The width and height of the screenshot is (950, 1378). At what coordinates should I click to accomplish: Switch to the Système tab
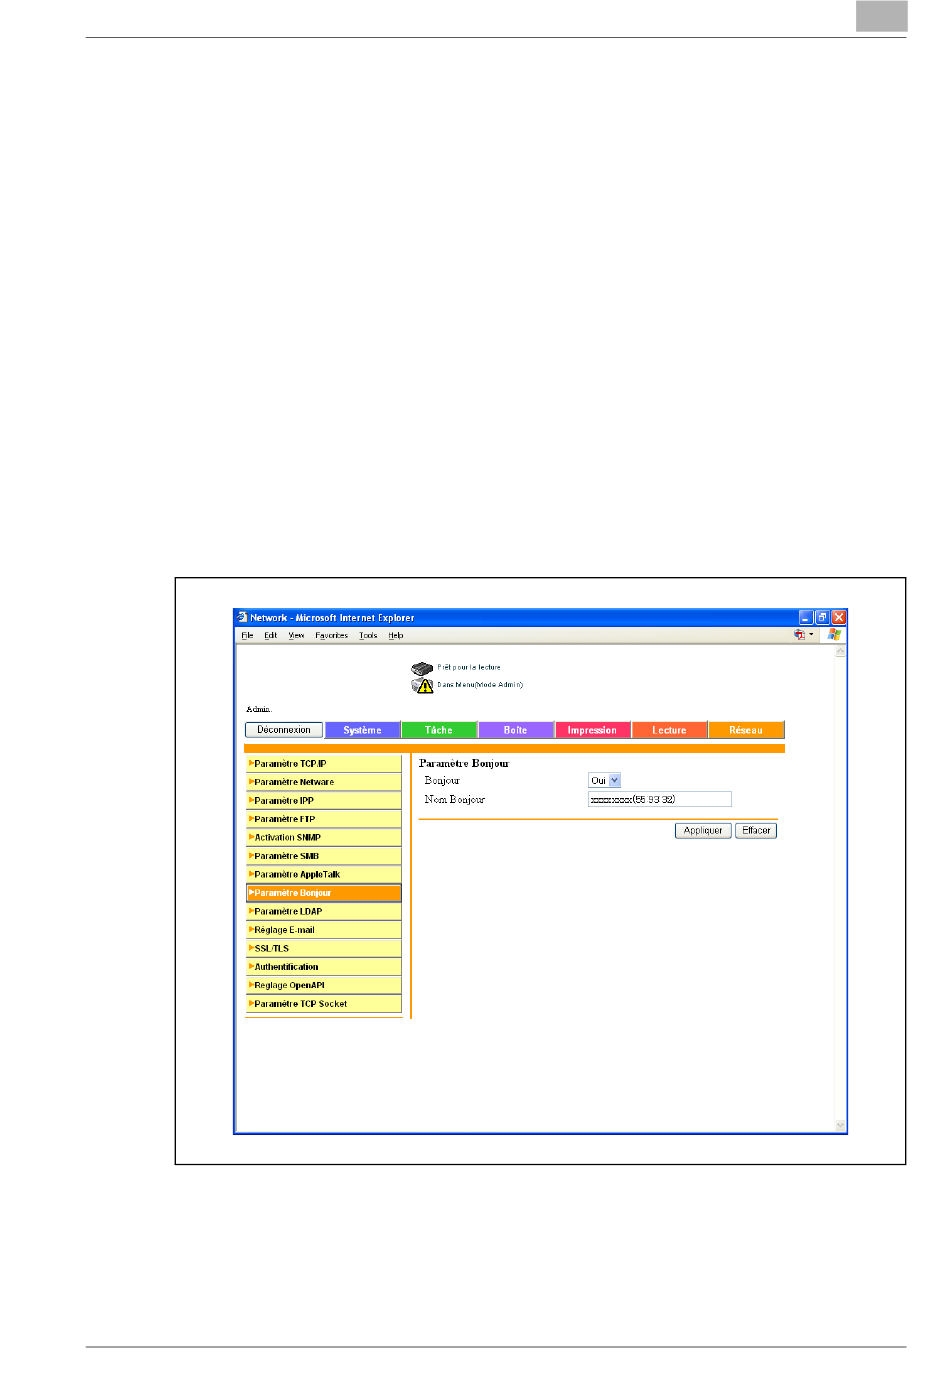363,731
